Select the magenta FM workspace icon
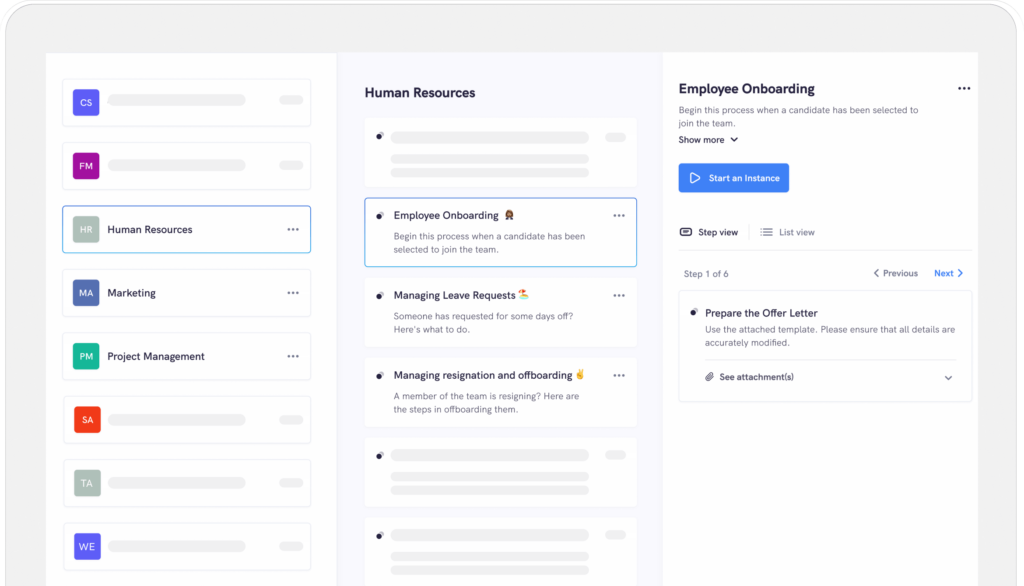This screenshot has height=586, width=1024. [x=85, y=165]
